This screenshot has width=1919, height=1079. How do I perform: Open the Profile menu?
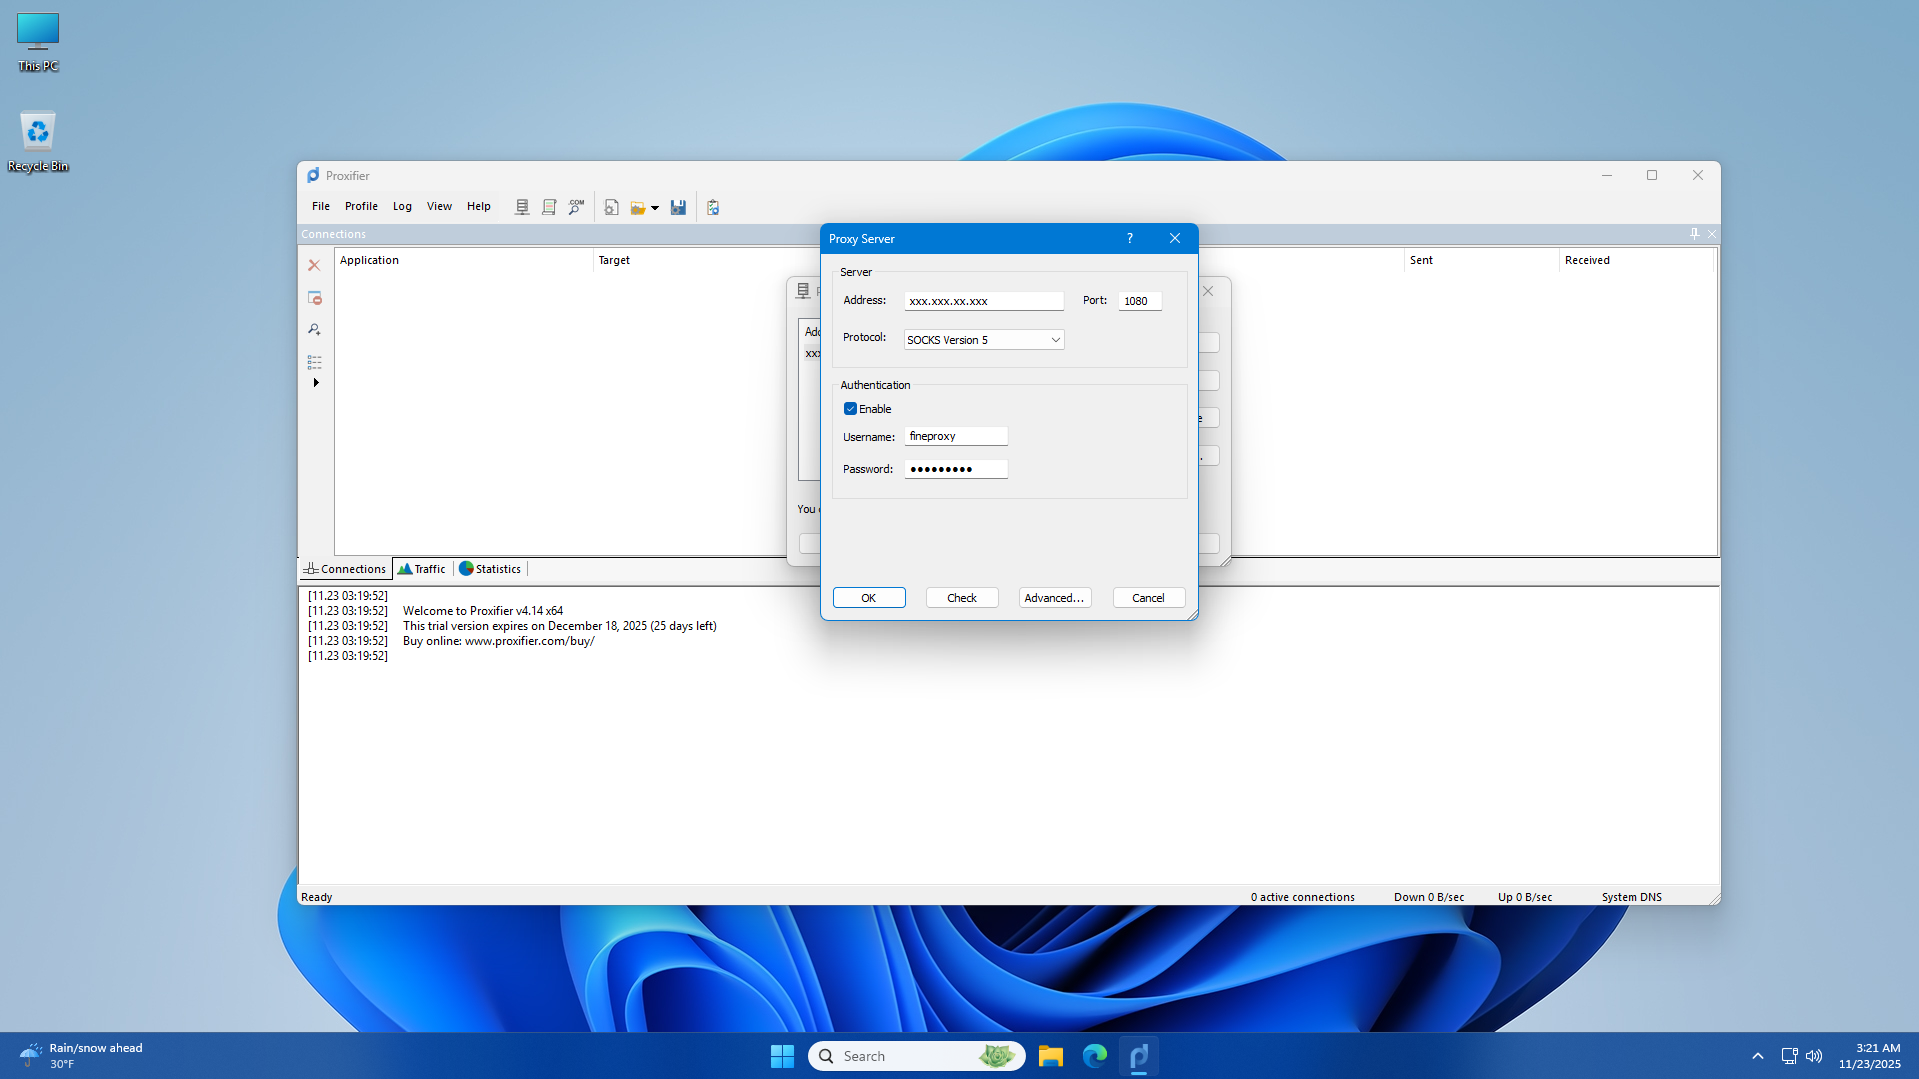361,206
